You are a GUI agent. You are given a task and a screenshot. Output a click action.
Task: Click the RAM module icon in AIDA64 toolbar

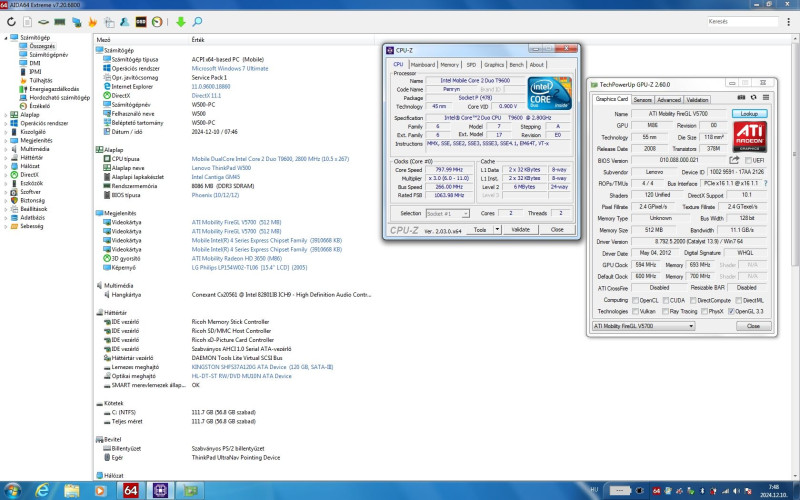point(60,22)
